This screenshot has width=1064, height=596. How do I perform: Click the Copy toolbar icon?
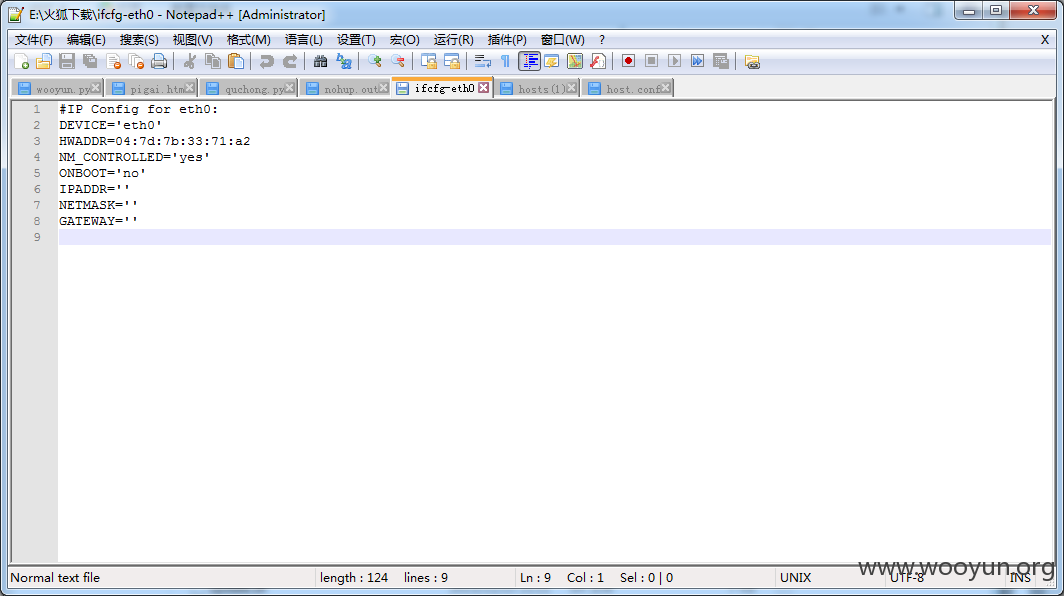pos(212,62)
